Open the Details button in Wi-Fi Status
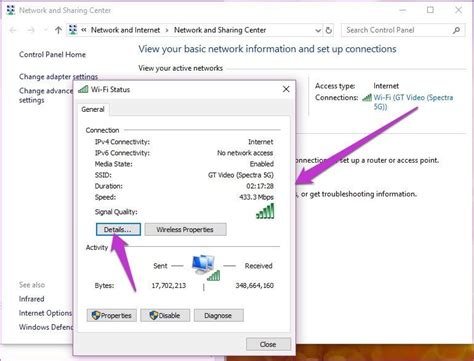The width and height of the screenshot is (474, 361). tap(118, 229)
